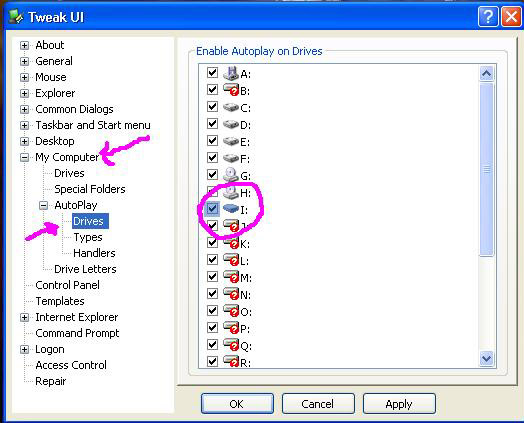
Task: Click the unknown drive icon for K:
Action: tap(231, 243)
